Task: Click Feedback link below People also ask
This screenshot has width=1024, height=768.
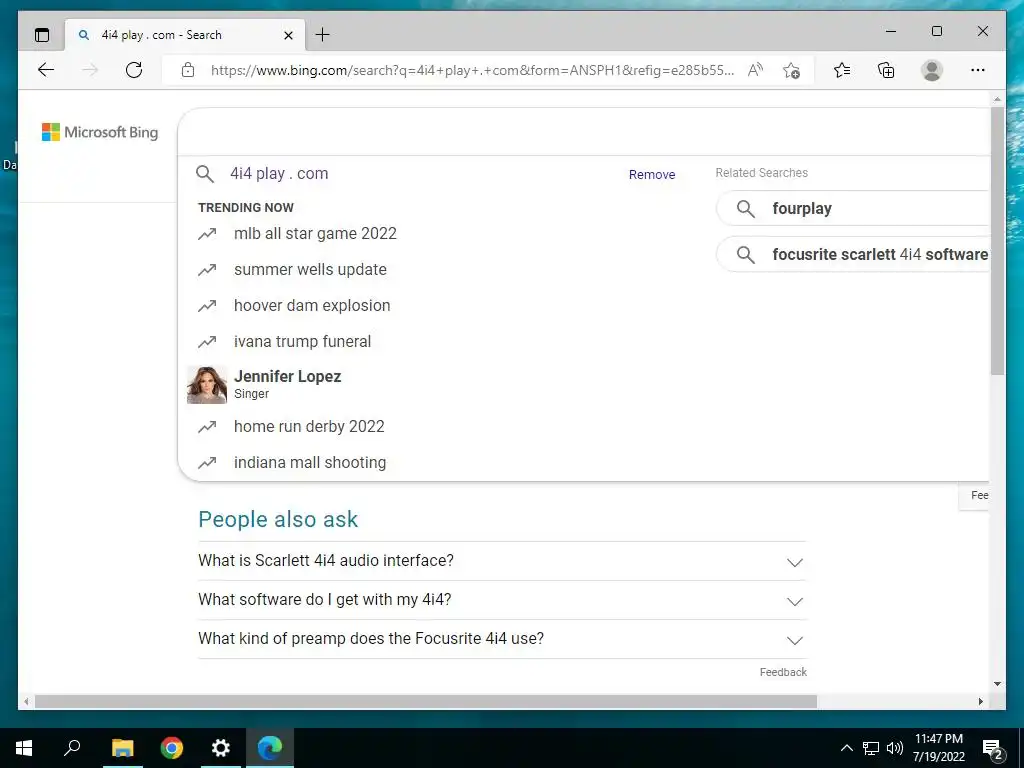Action: 783,672
